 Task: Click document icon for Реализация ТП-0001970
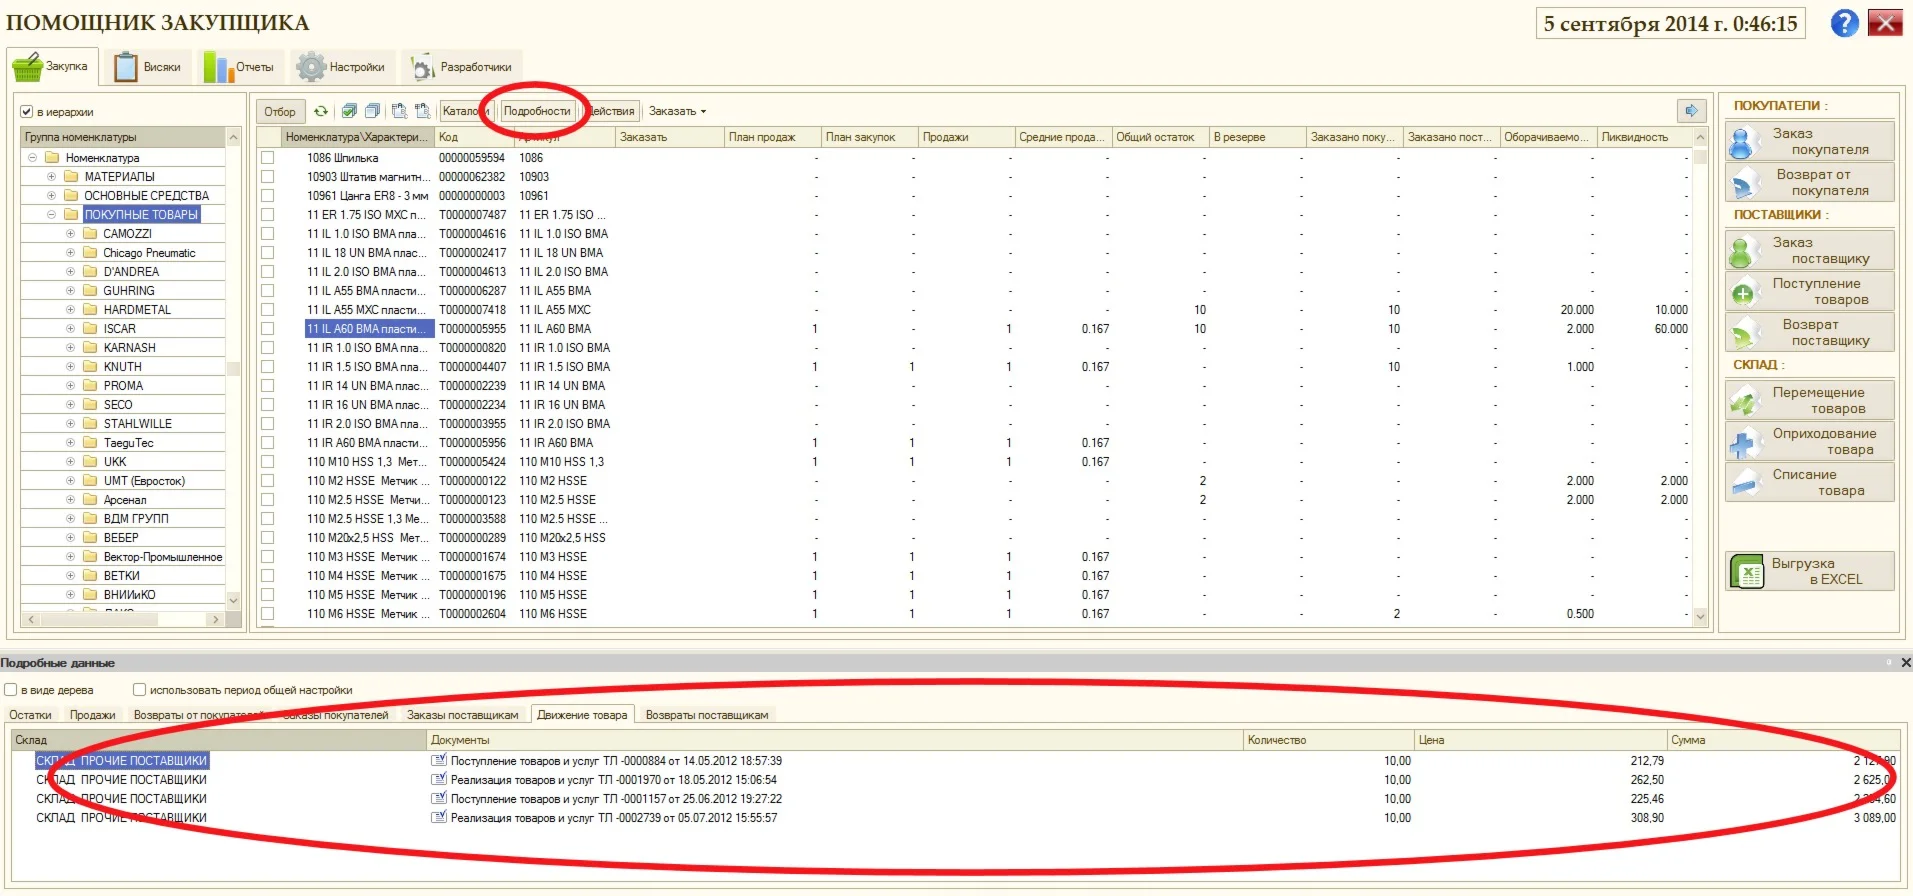438,779
